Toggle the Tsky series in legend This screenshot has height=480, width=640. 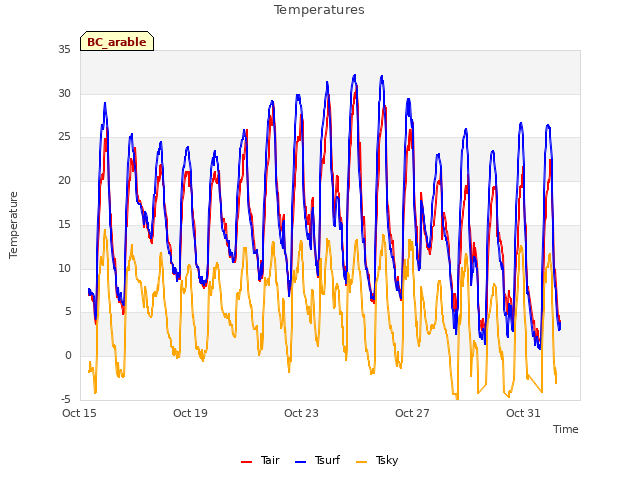point(377,460)
